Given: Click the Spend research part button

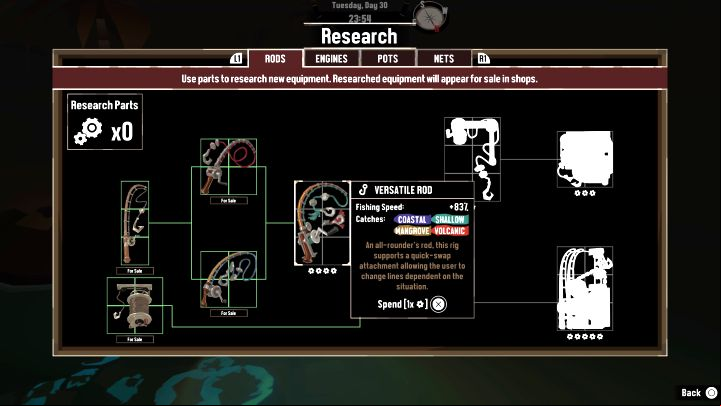Looking at the screenshot, I should [412, 304].
